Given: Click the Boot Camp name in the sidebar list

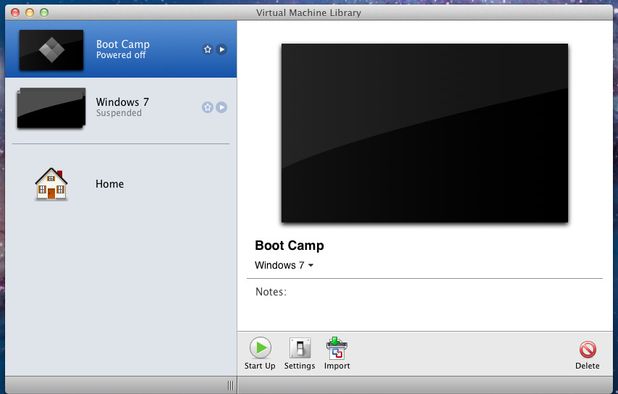Looking at the screenshot, I should [123, 44].
